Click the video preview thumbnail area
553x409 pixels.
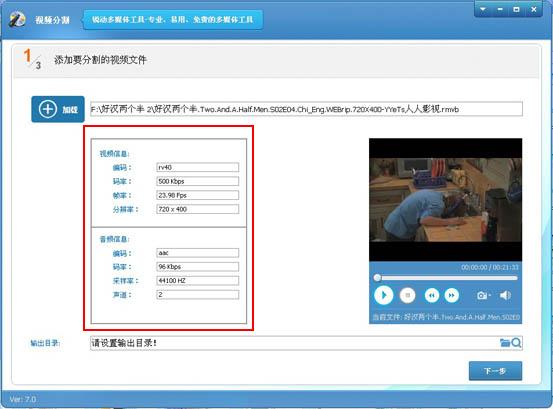coord(445,200)
